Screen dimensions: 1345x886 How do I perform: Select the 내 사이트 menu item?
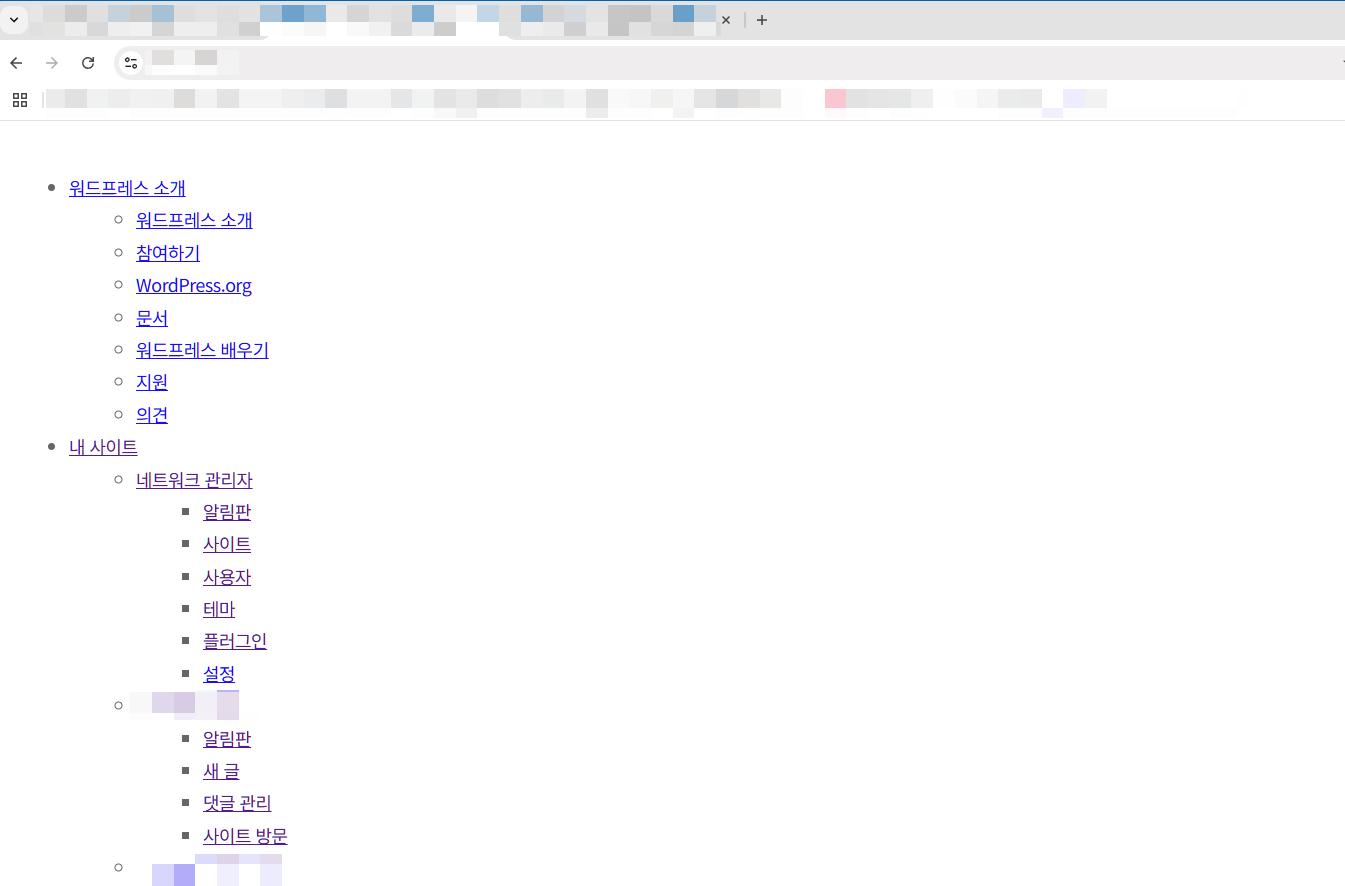pyautogui.click(x=103, y=447)
